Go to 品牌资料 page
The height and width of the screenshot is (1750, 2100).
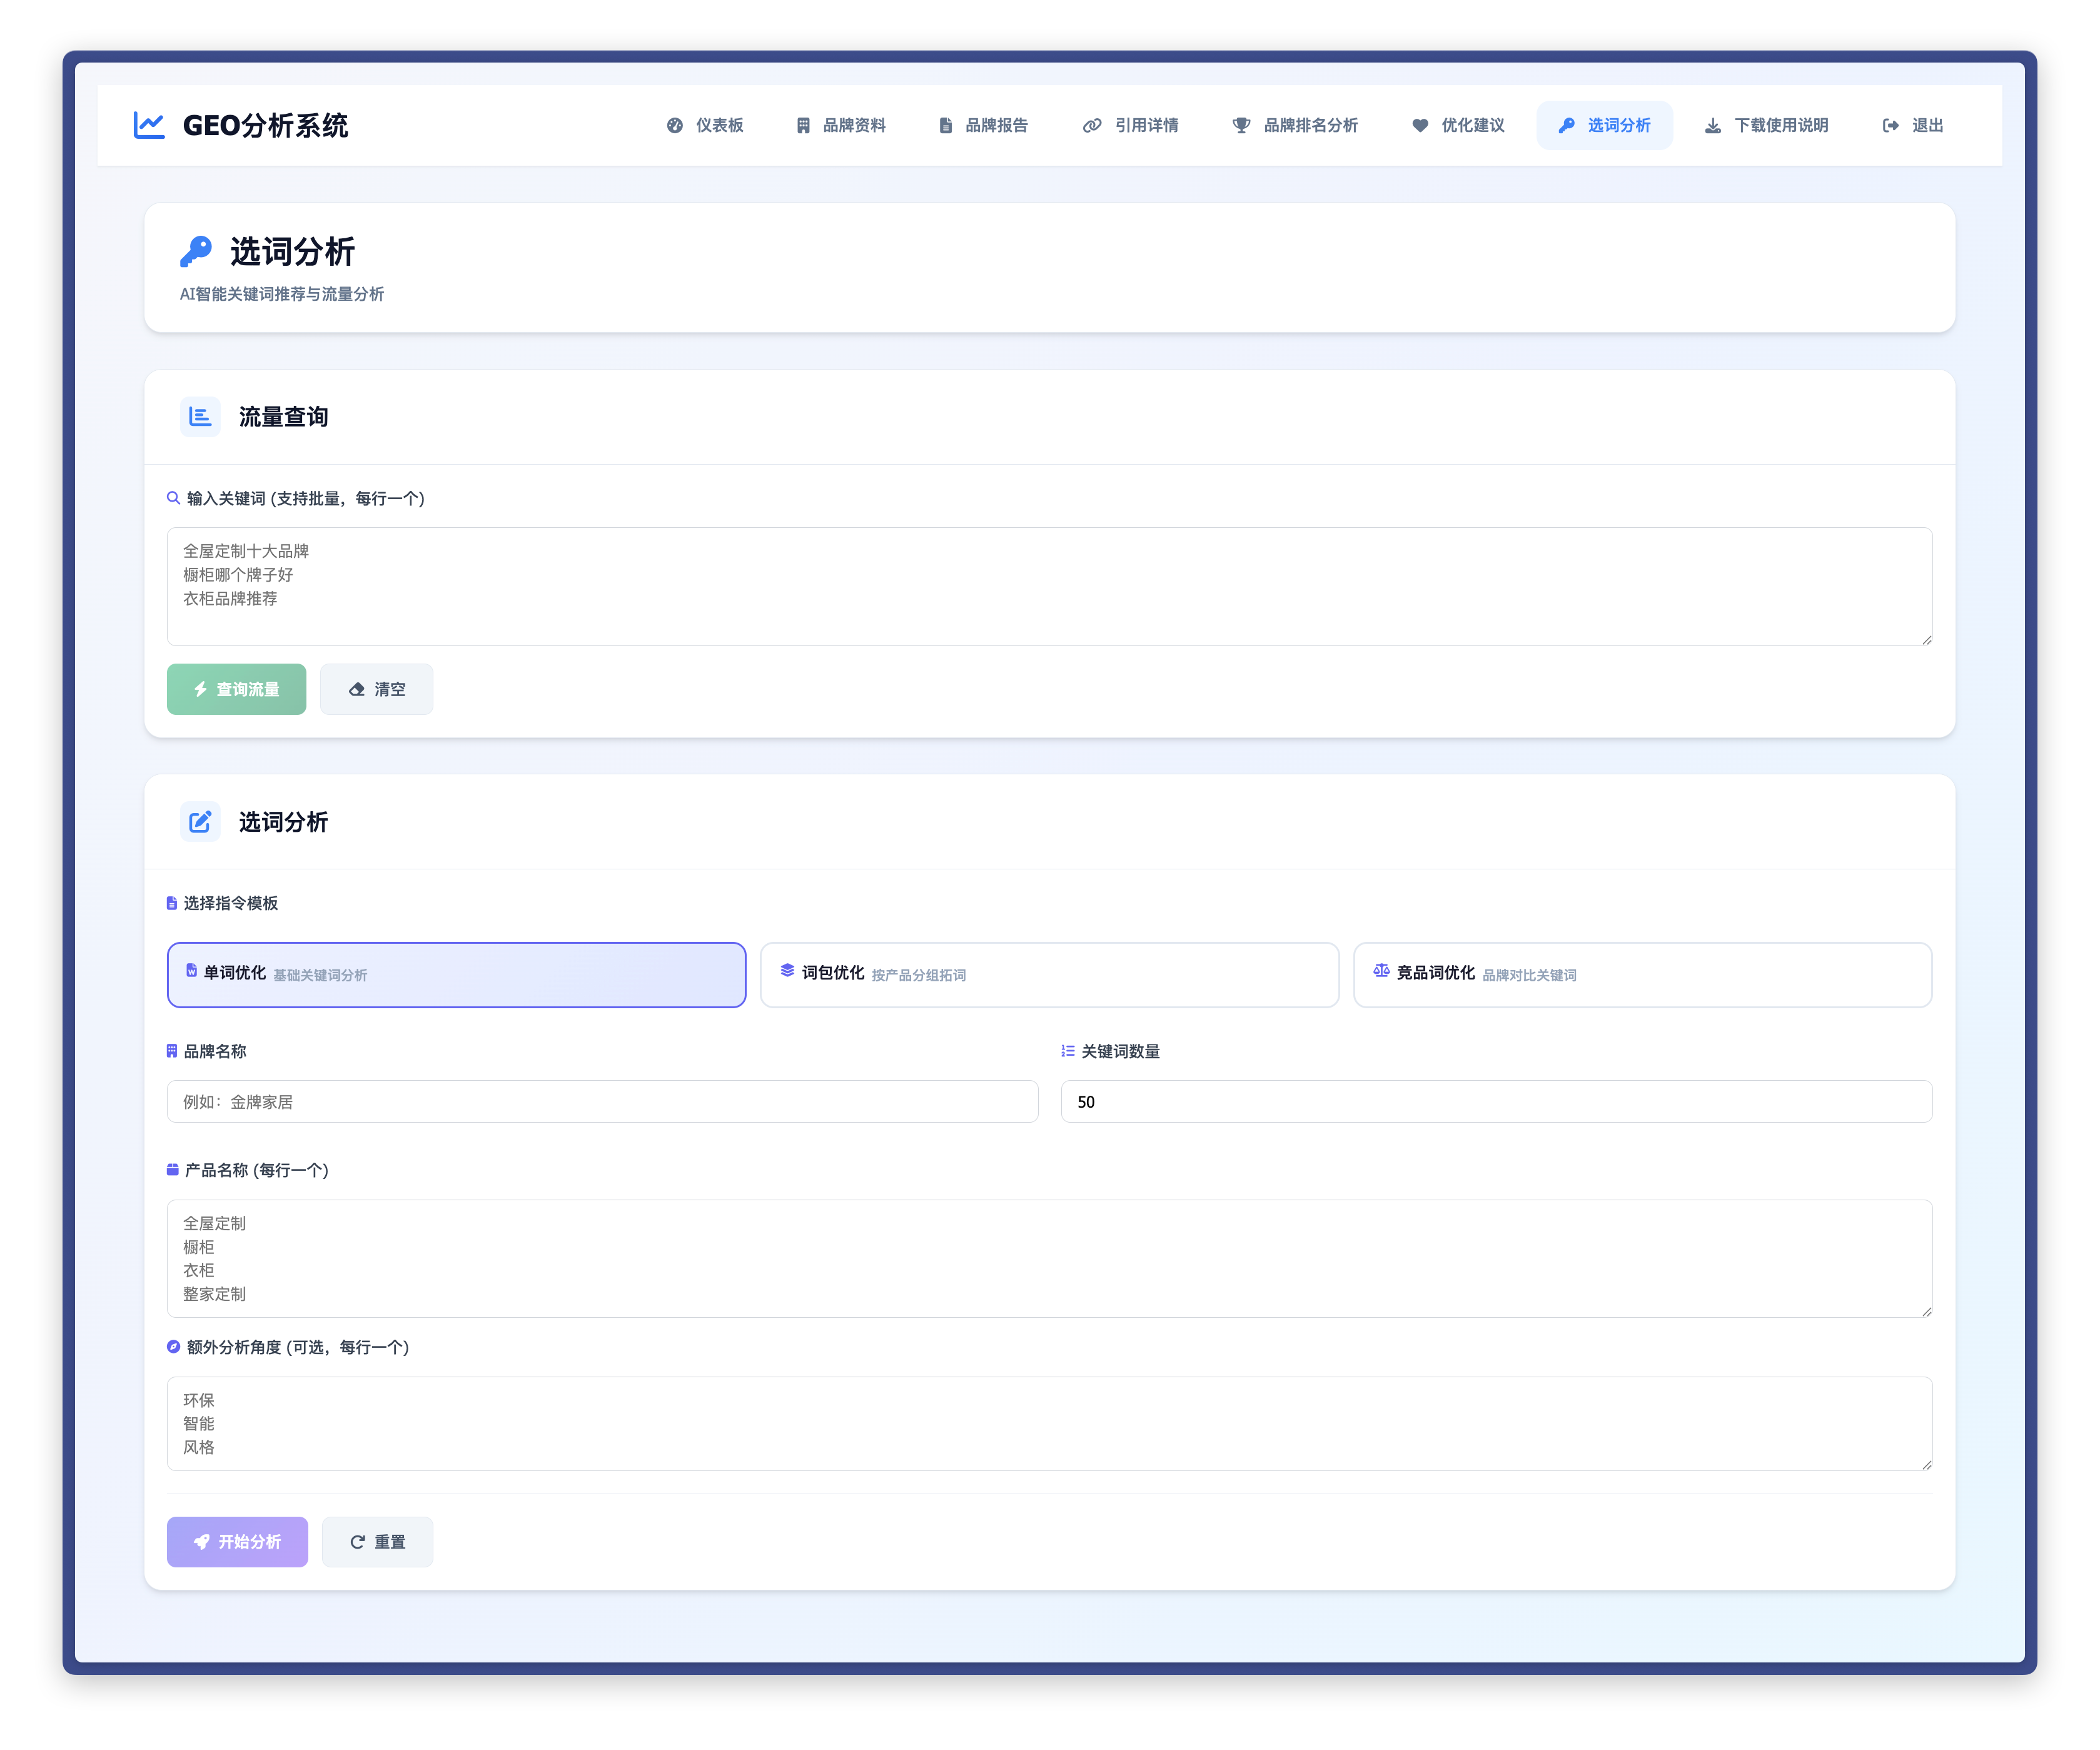pos(842,125)
